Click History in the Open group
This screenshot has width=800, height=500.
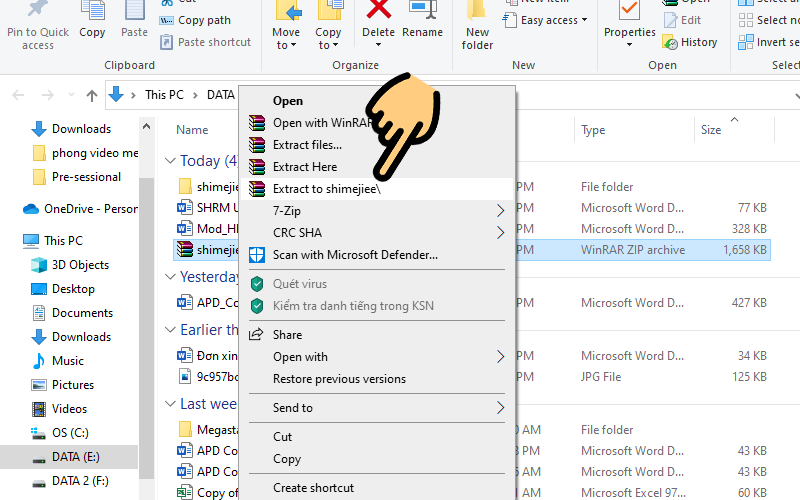690,42
